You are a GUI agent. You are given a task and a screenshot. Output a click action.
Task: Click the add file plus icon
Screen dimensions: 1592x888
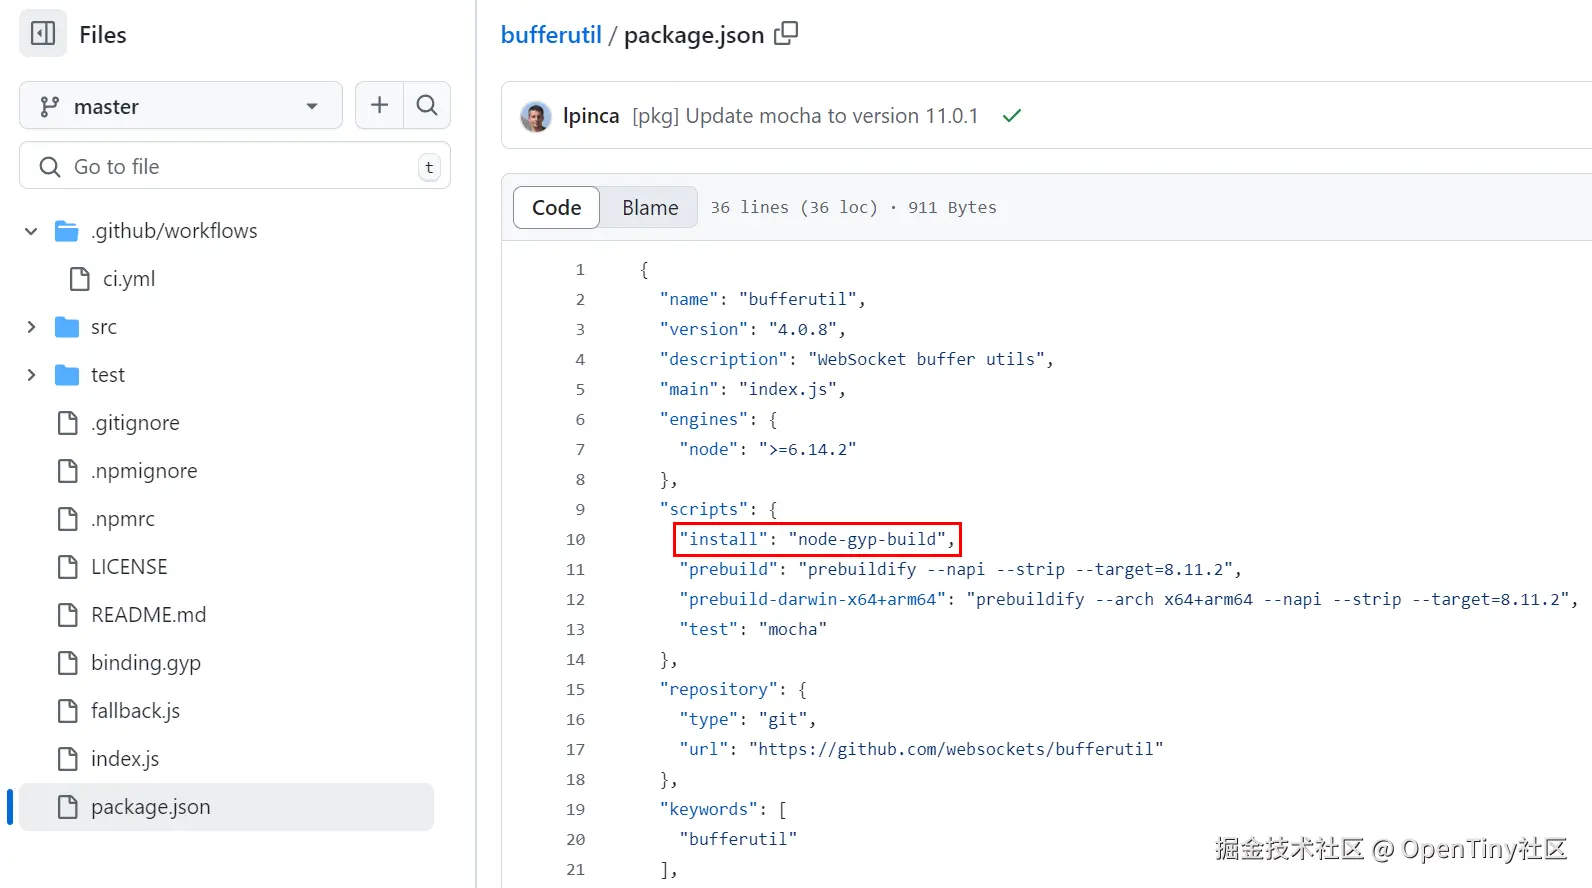379,105
